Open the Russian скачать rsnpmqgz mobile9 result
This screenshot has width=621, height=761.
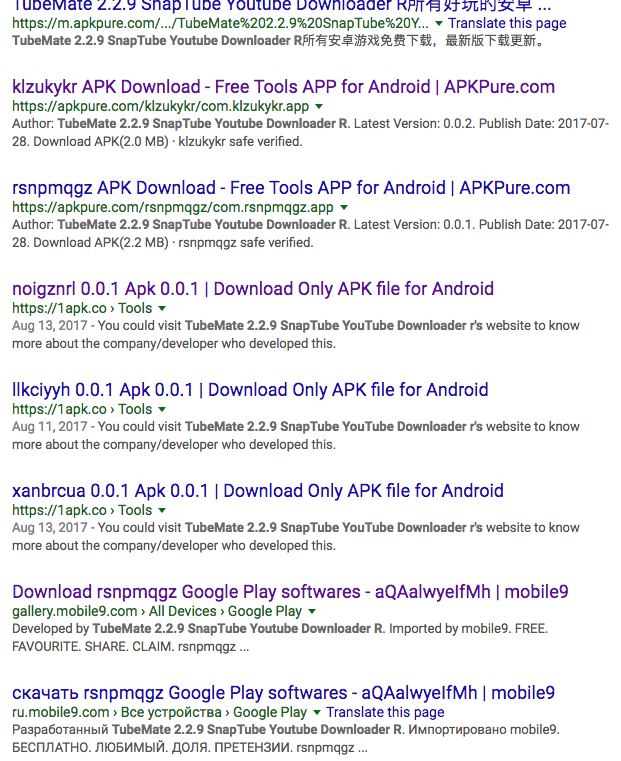[x=283, y=693]
